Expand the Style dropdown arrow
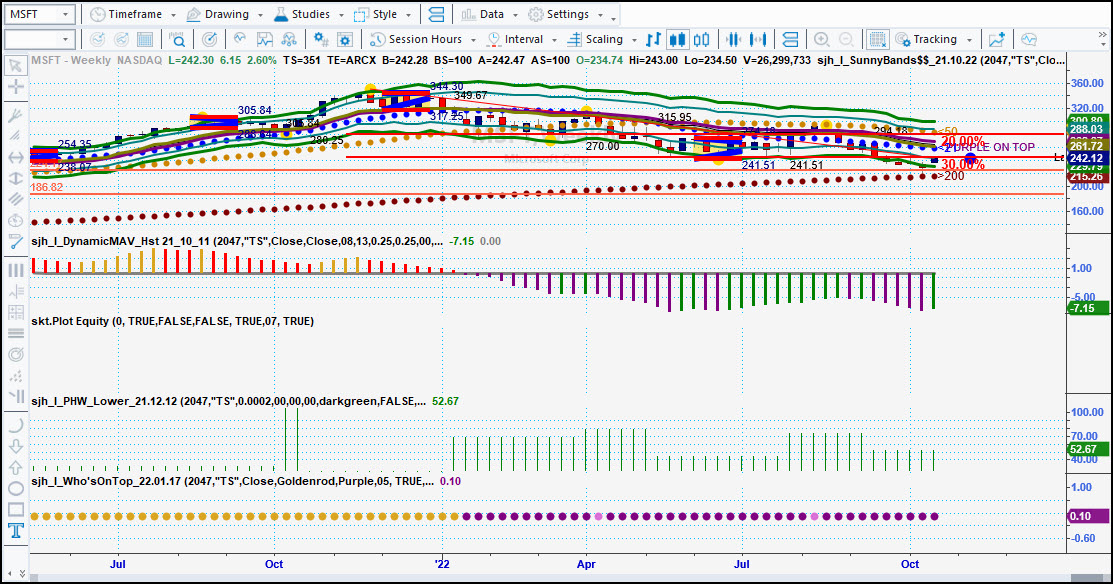Viewport: 1113px width, 584px height. (408, 15)
